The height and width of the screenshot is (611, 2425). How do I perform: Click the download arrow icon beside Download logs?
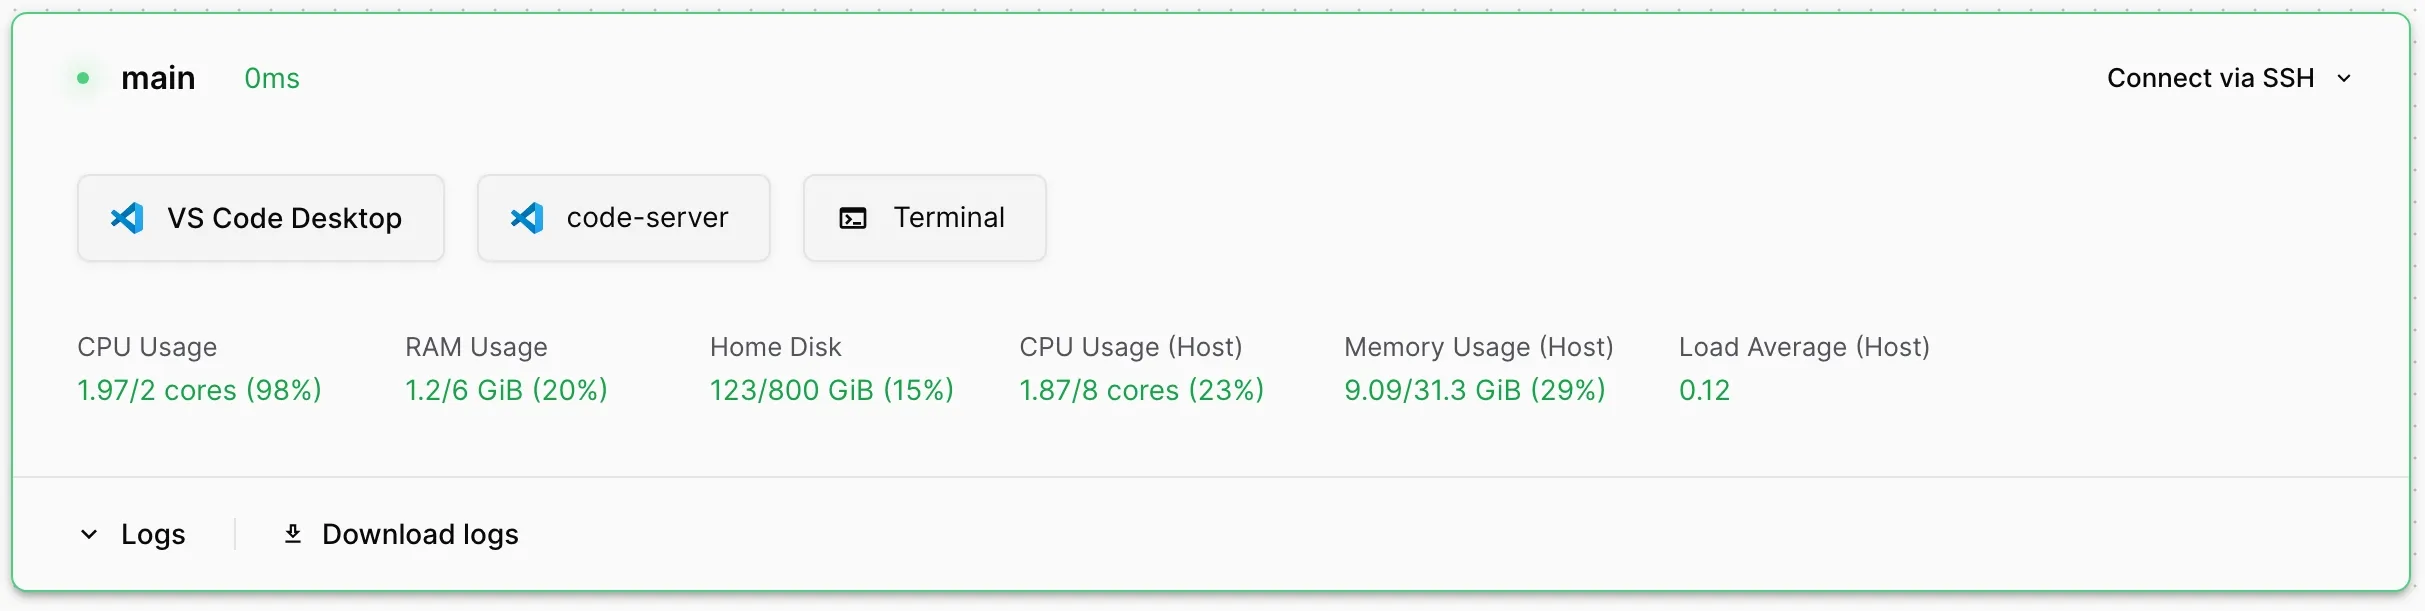point(293,534)
